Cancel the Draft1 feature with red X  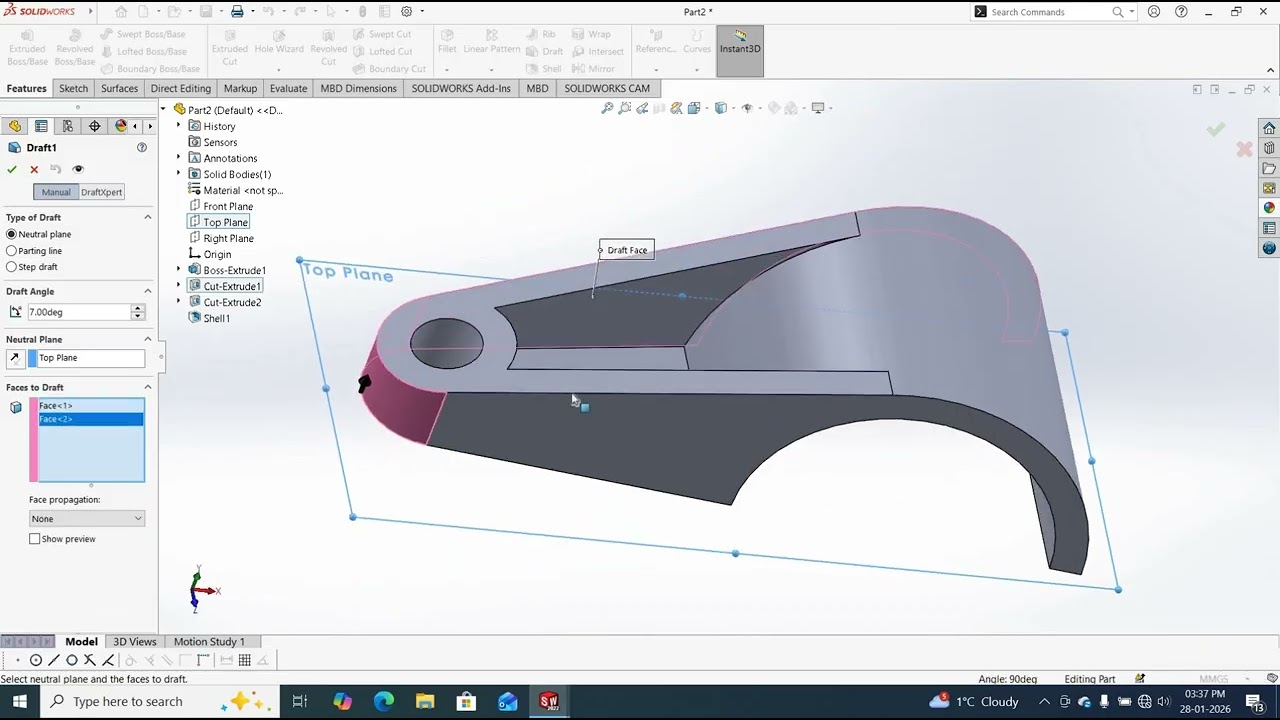pyautogui.click(x=34, y=169)
